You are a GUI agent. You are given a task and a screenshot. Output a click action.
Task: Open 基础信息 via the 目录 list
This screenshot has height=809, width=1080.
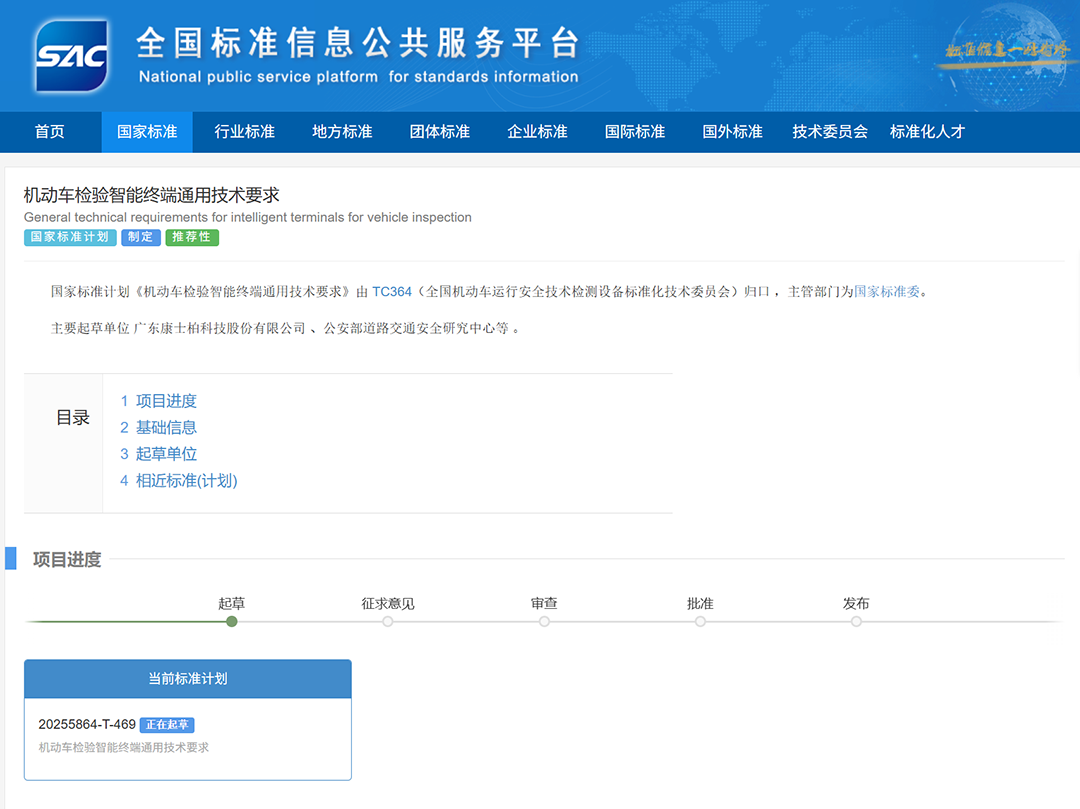coord(166,427)
